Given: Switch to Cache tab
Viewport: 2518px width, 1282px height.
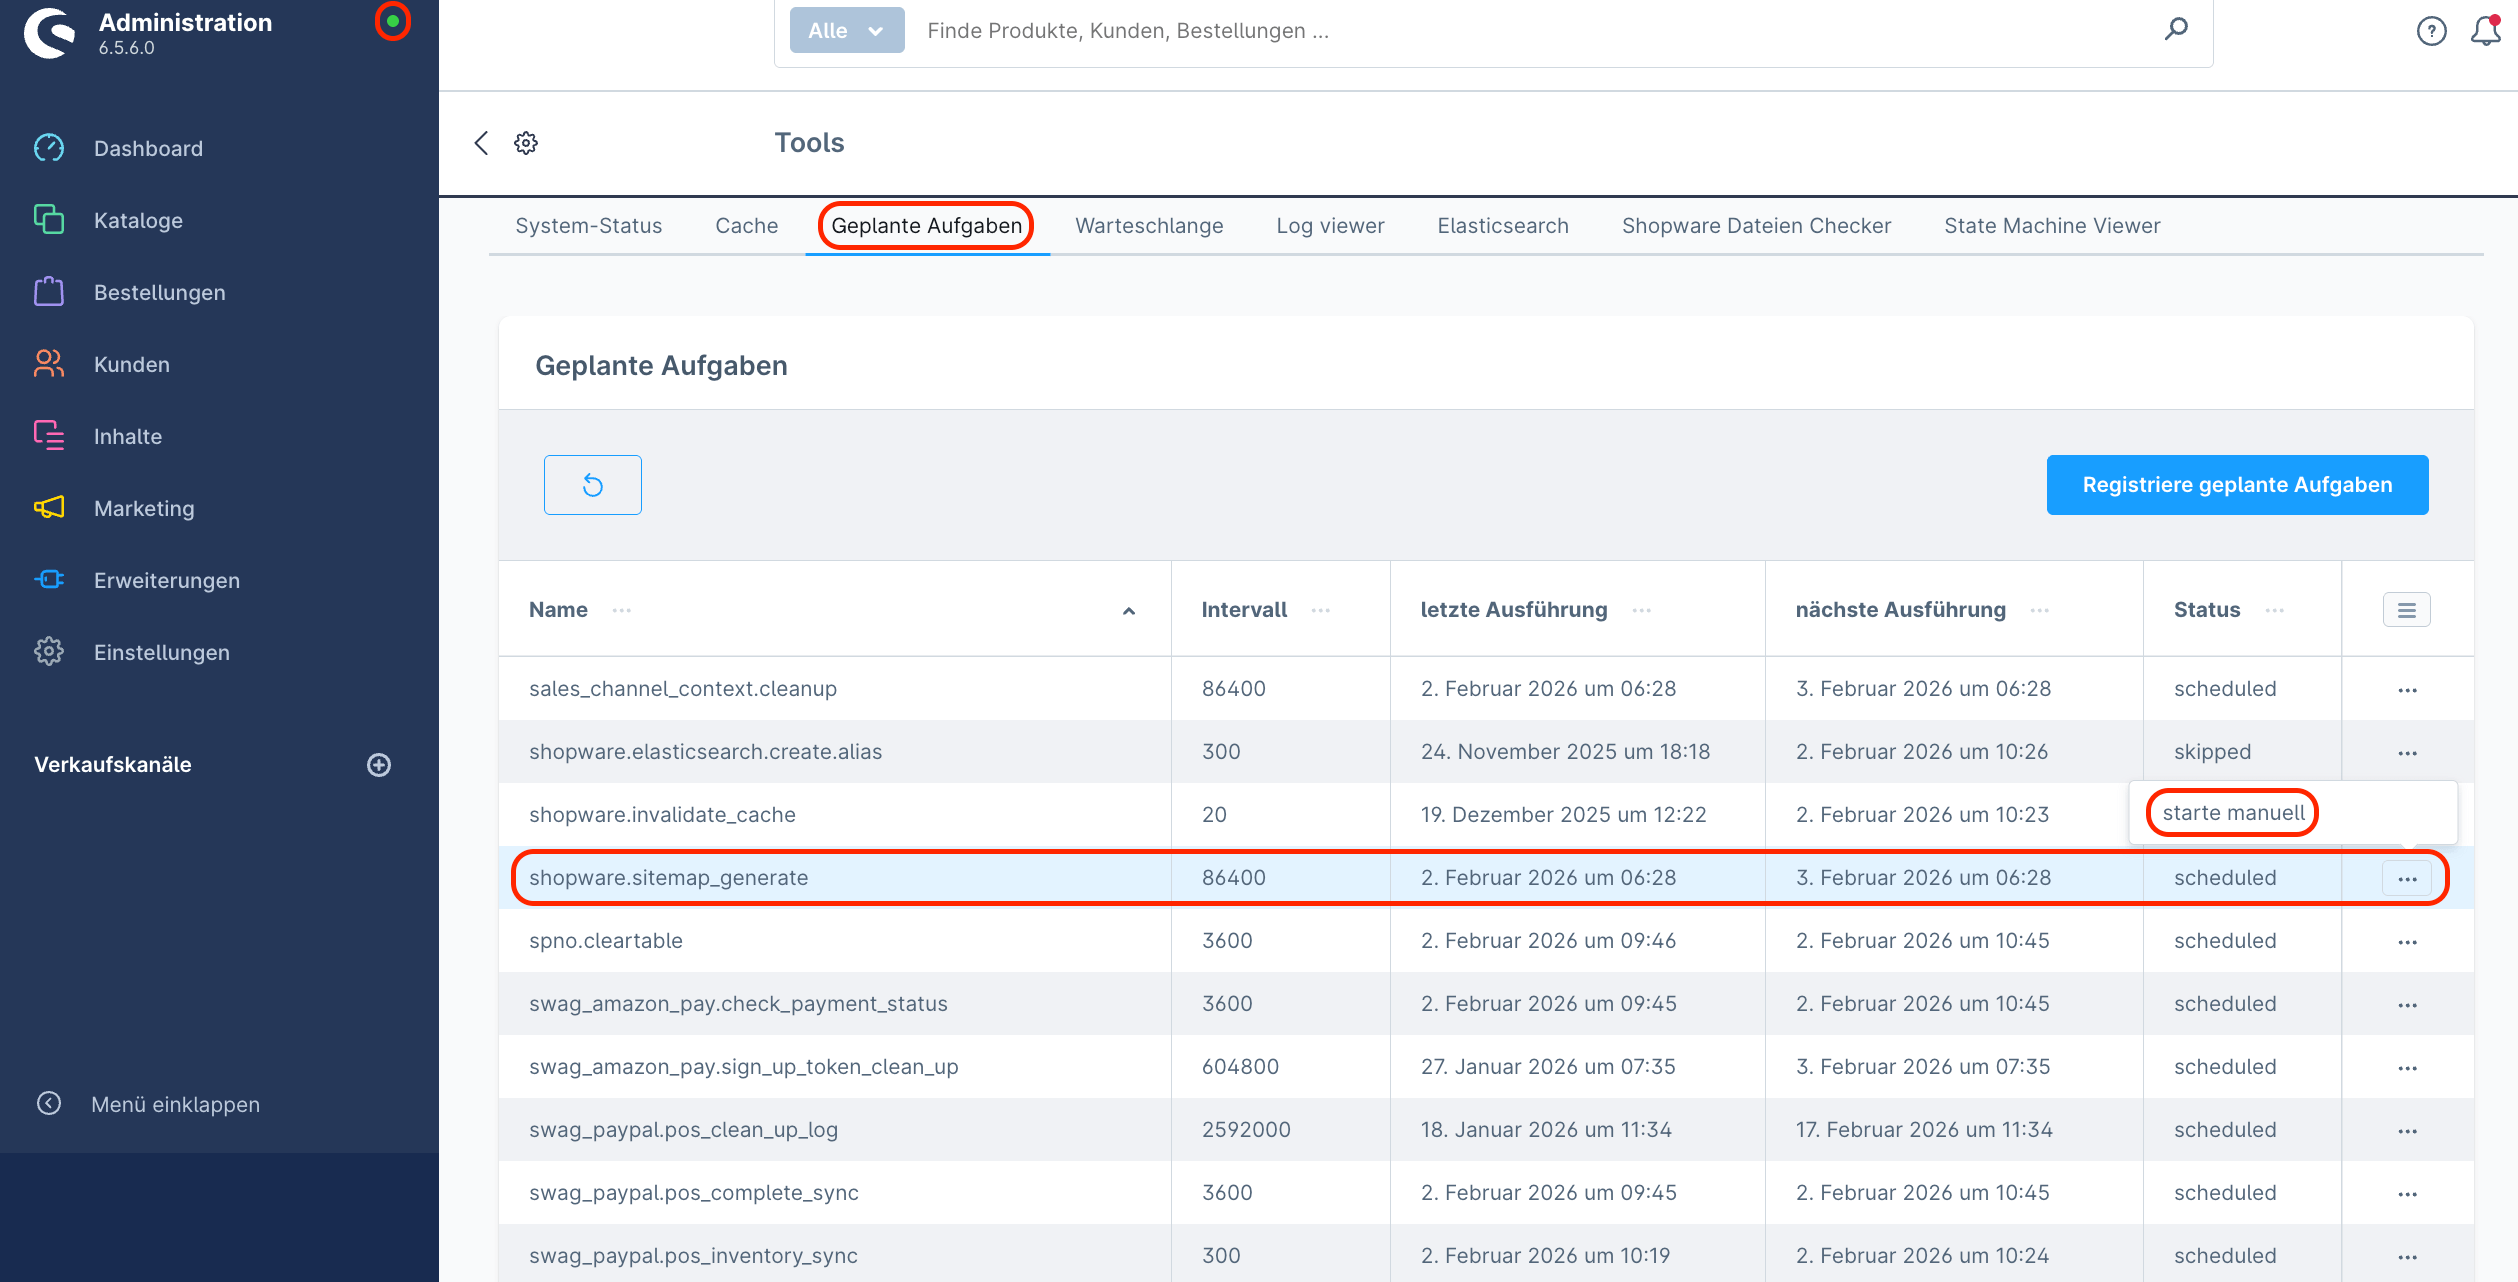Looking at the screenshot, I should click(x=747, y=226).
